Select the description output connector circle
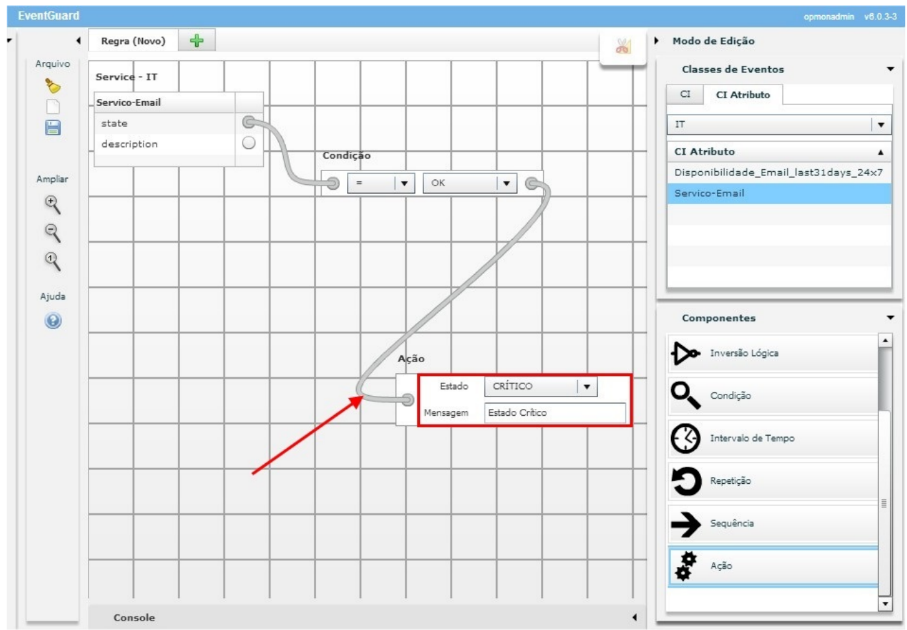The height and width of the screenshot is (630, 907). (249, 143)
